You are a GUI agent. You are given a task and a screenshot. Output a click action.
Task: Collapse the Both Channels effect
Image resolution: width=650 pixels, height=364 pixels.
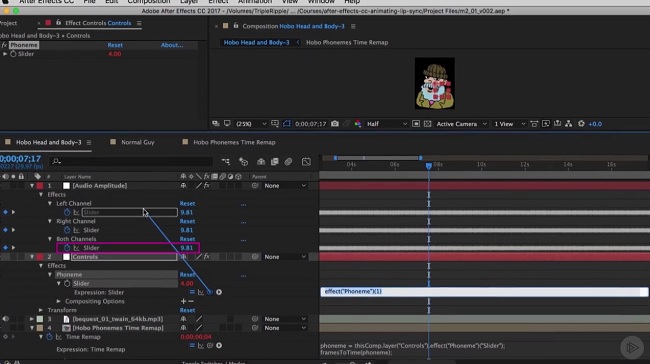pyautogui.click(x=50, y=239)
